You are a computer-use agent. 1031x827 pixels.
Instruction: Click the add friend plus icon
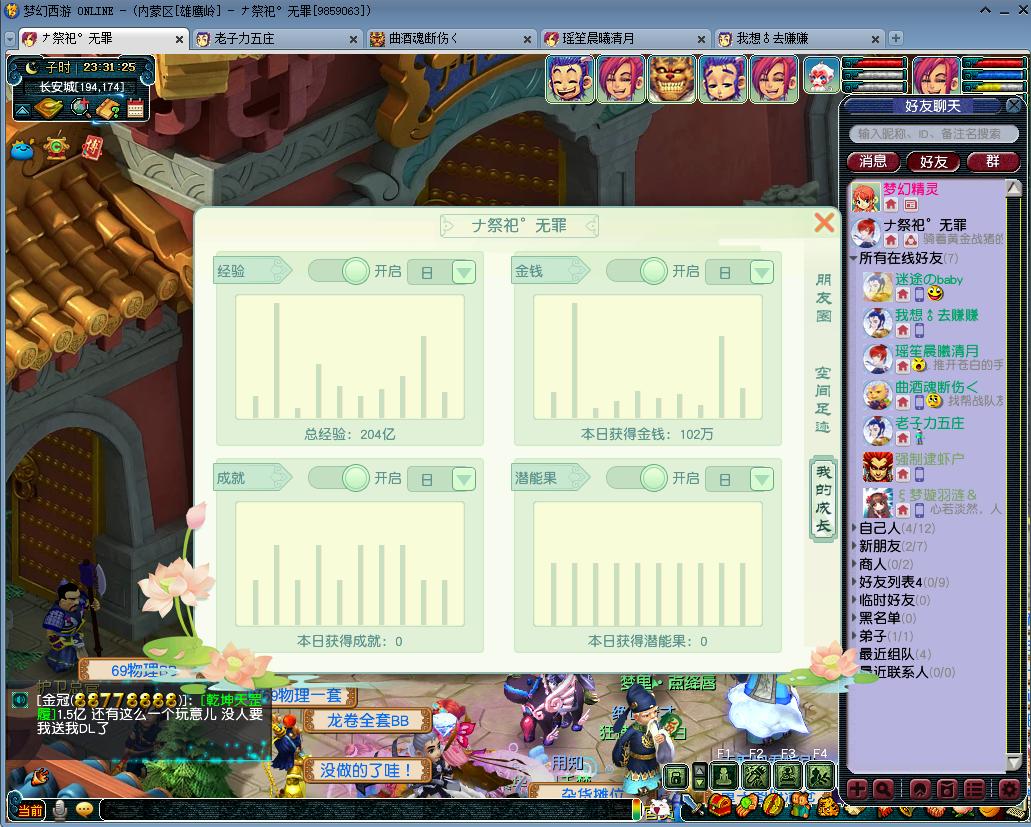(857, 788)
